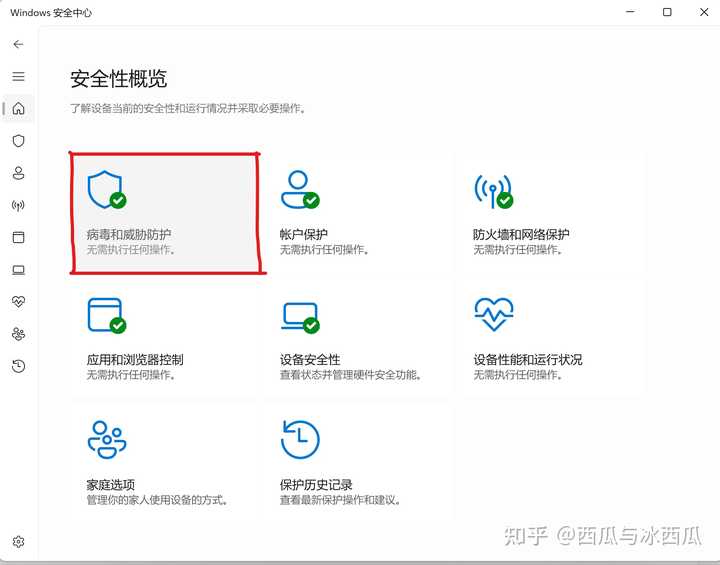
Task: Click shield icon on 病毒和威胁防护 card
Action: (x=107, y=190)
